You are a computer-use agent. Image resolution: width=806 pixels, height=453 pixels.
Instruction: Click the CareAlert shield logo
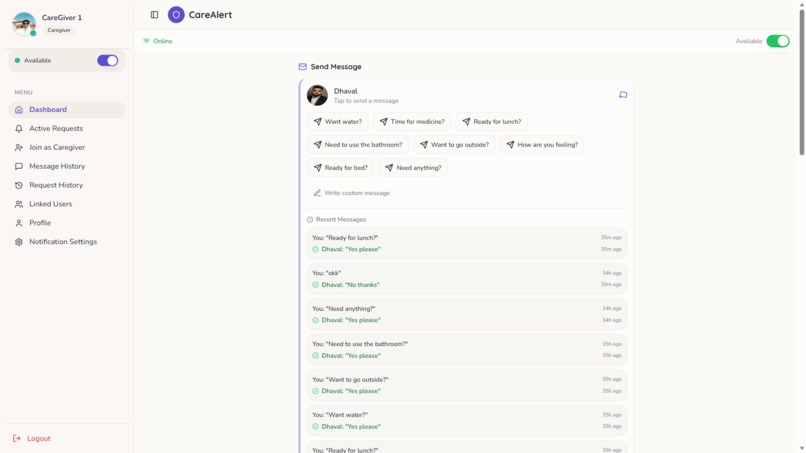[x=176, y=15]
